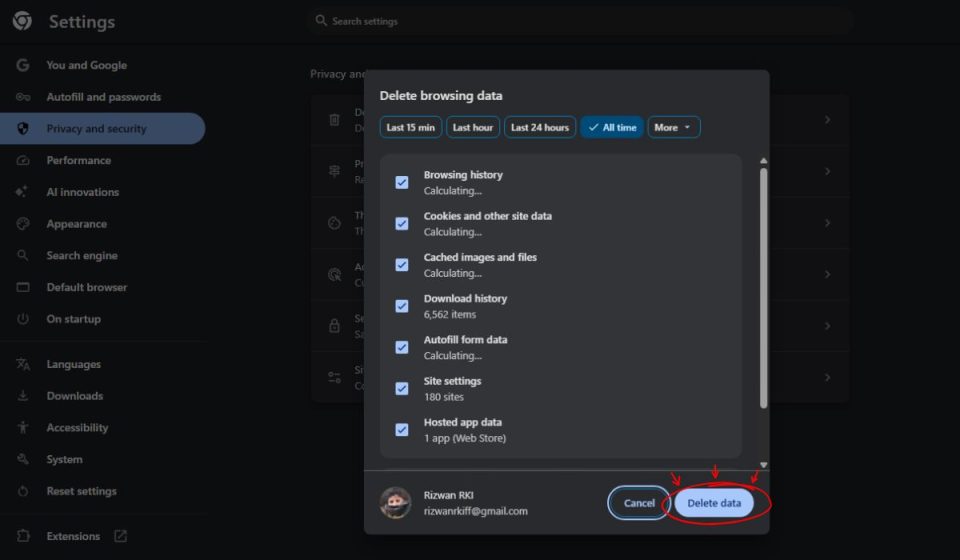
Task: Click the 6,562 items text
Action: pos(449,315)
